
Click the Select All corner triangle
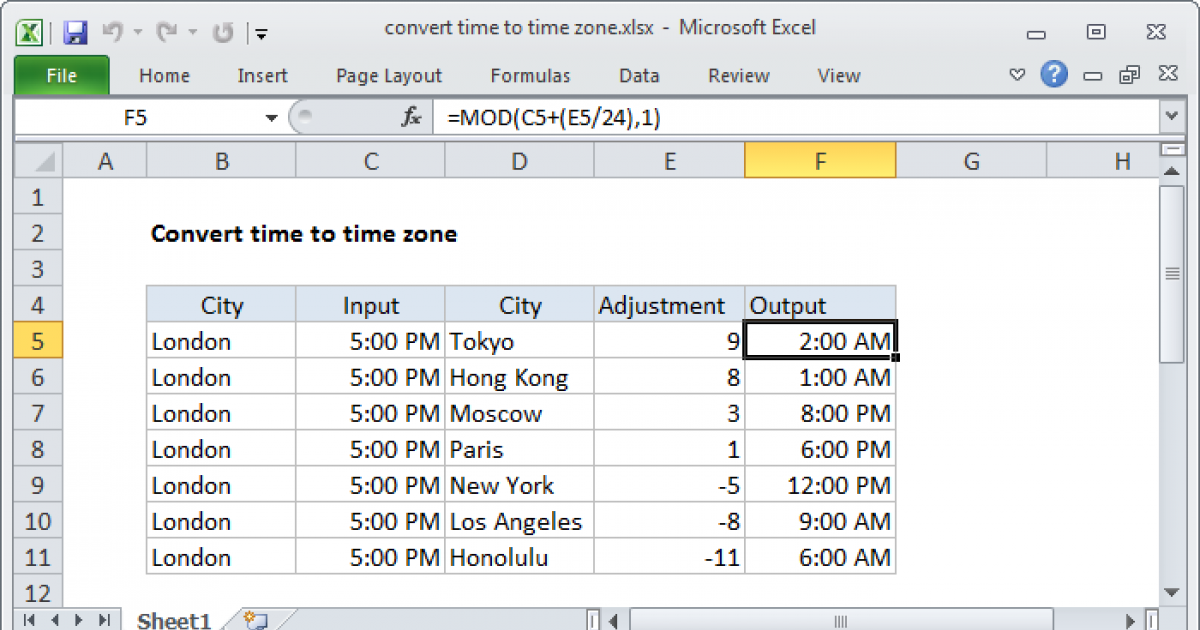pos(39,162)
